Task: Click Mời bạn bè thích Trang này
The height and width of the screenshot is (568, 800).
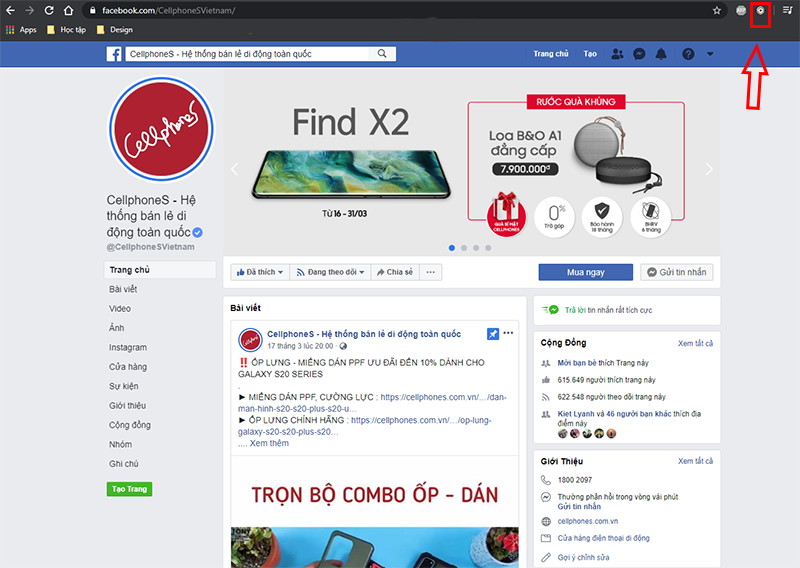Action: pos(603,363)
